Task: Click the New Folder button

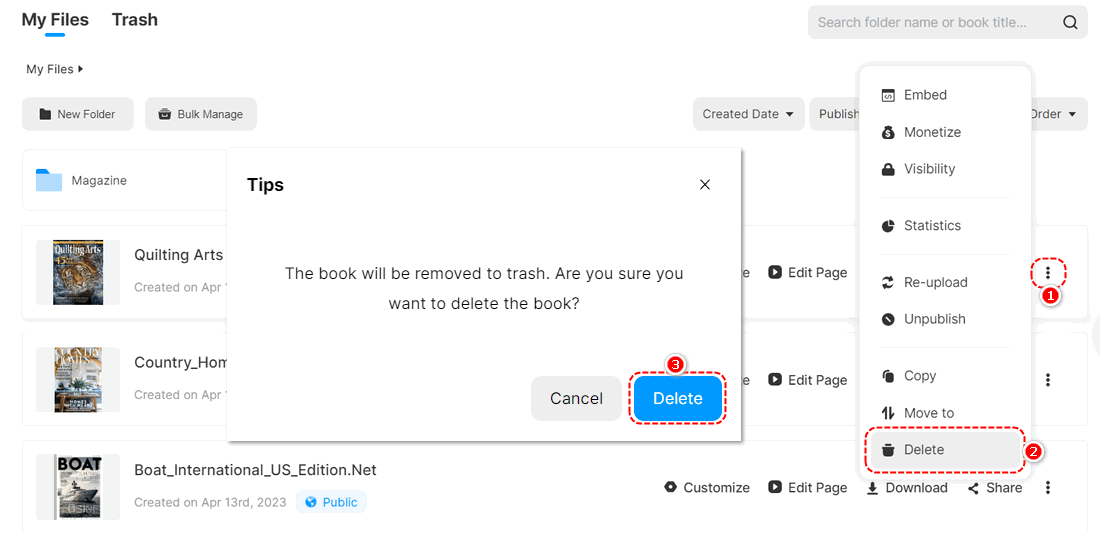Action: coord(77,114)
